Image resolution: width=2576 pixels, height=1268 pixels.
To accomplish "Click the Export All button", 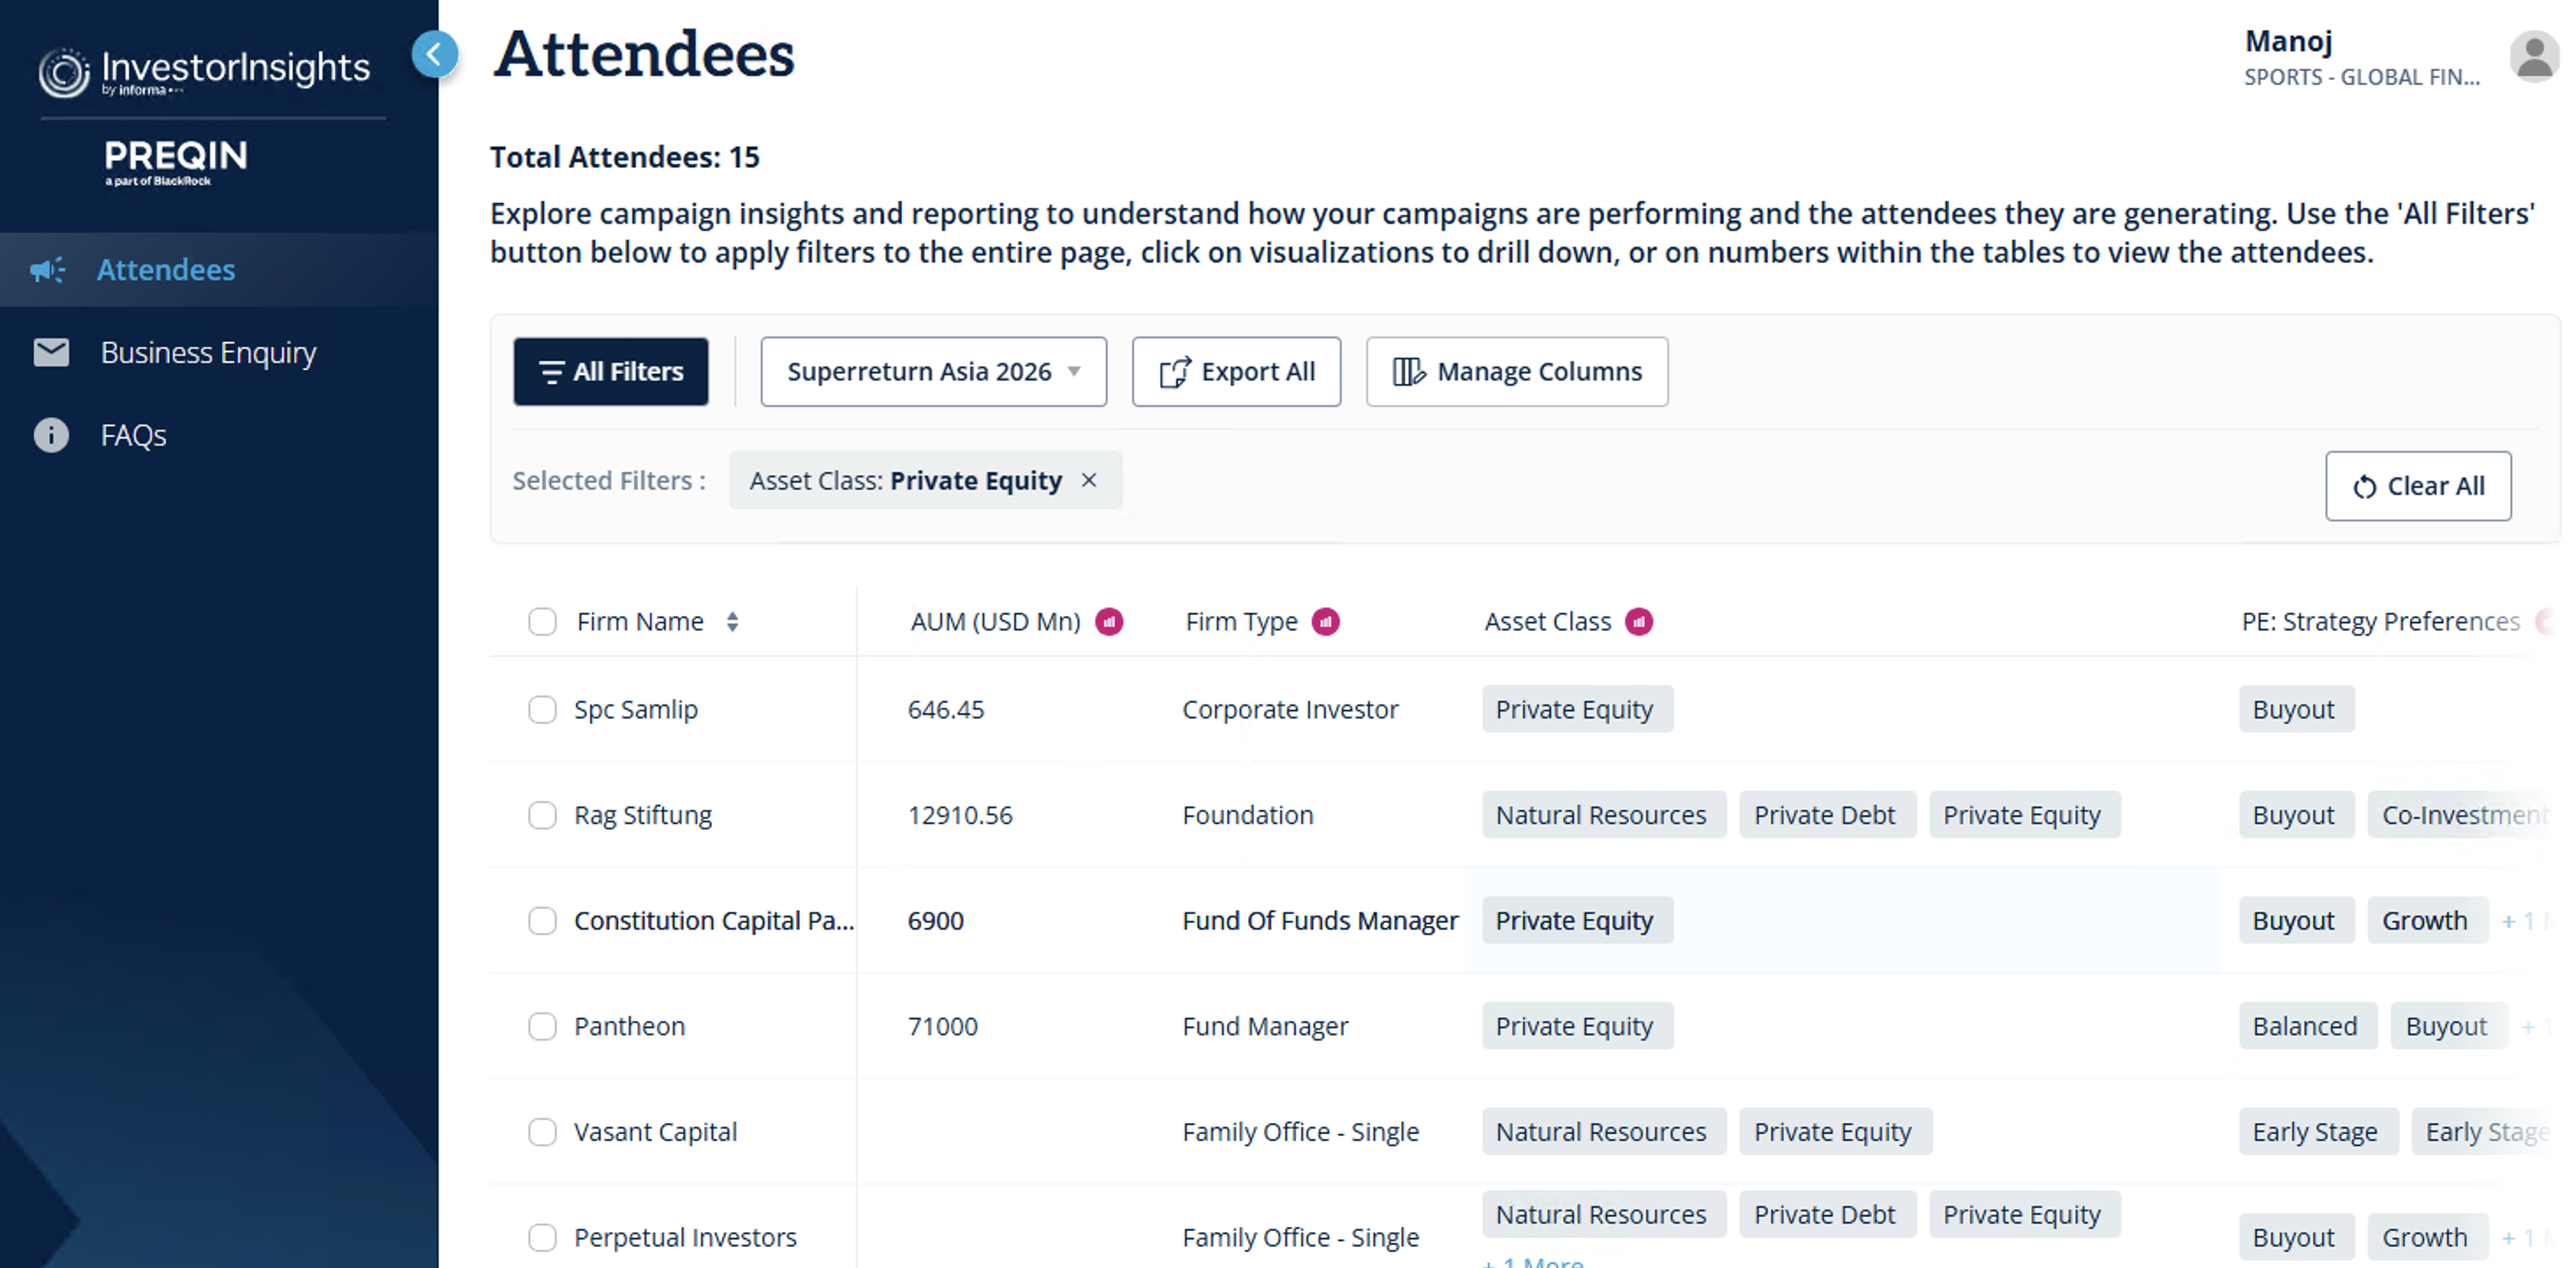I will click(1236, 372).
